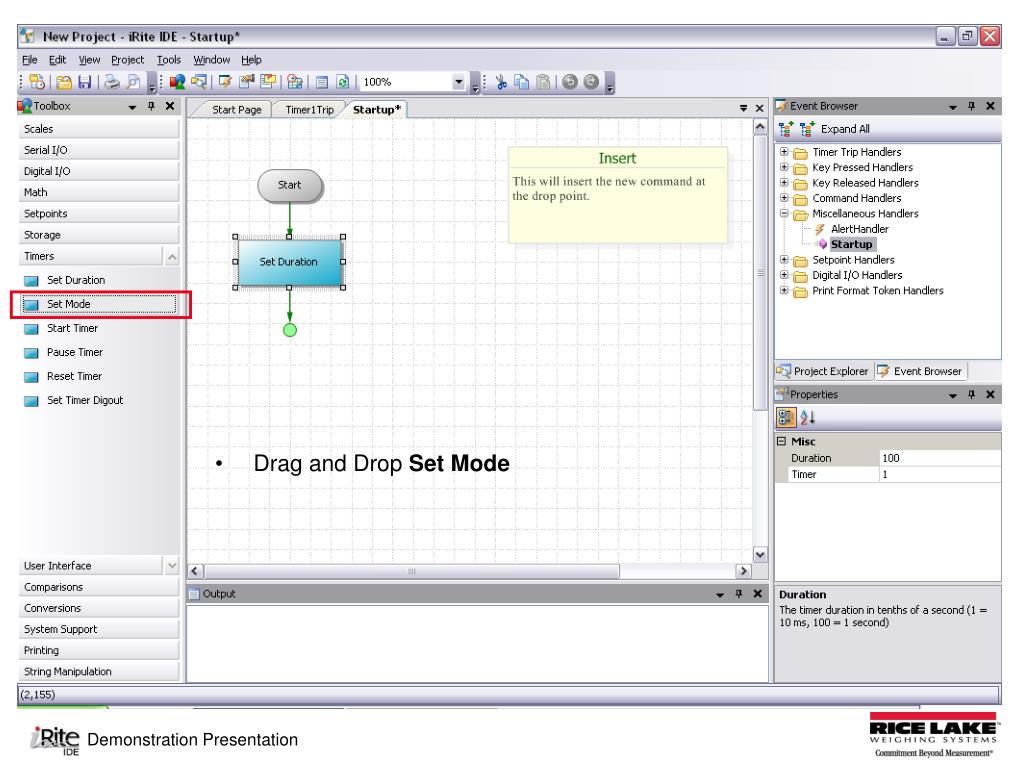Click the Copy icon in toolbar
The image size is (1024, 768).
coord(521,82)
